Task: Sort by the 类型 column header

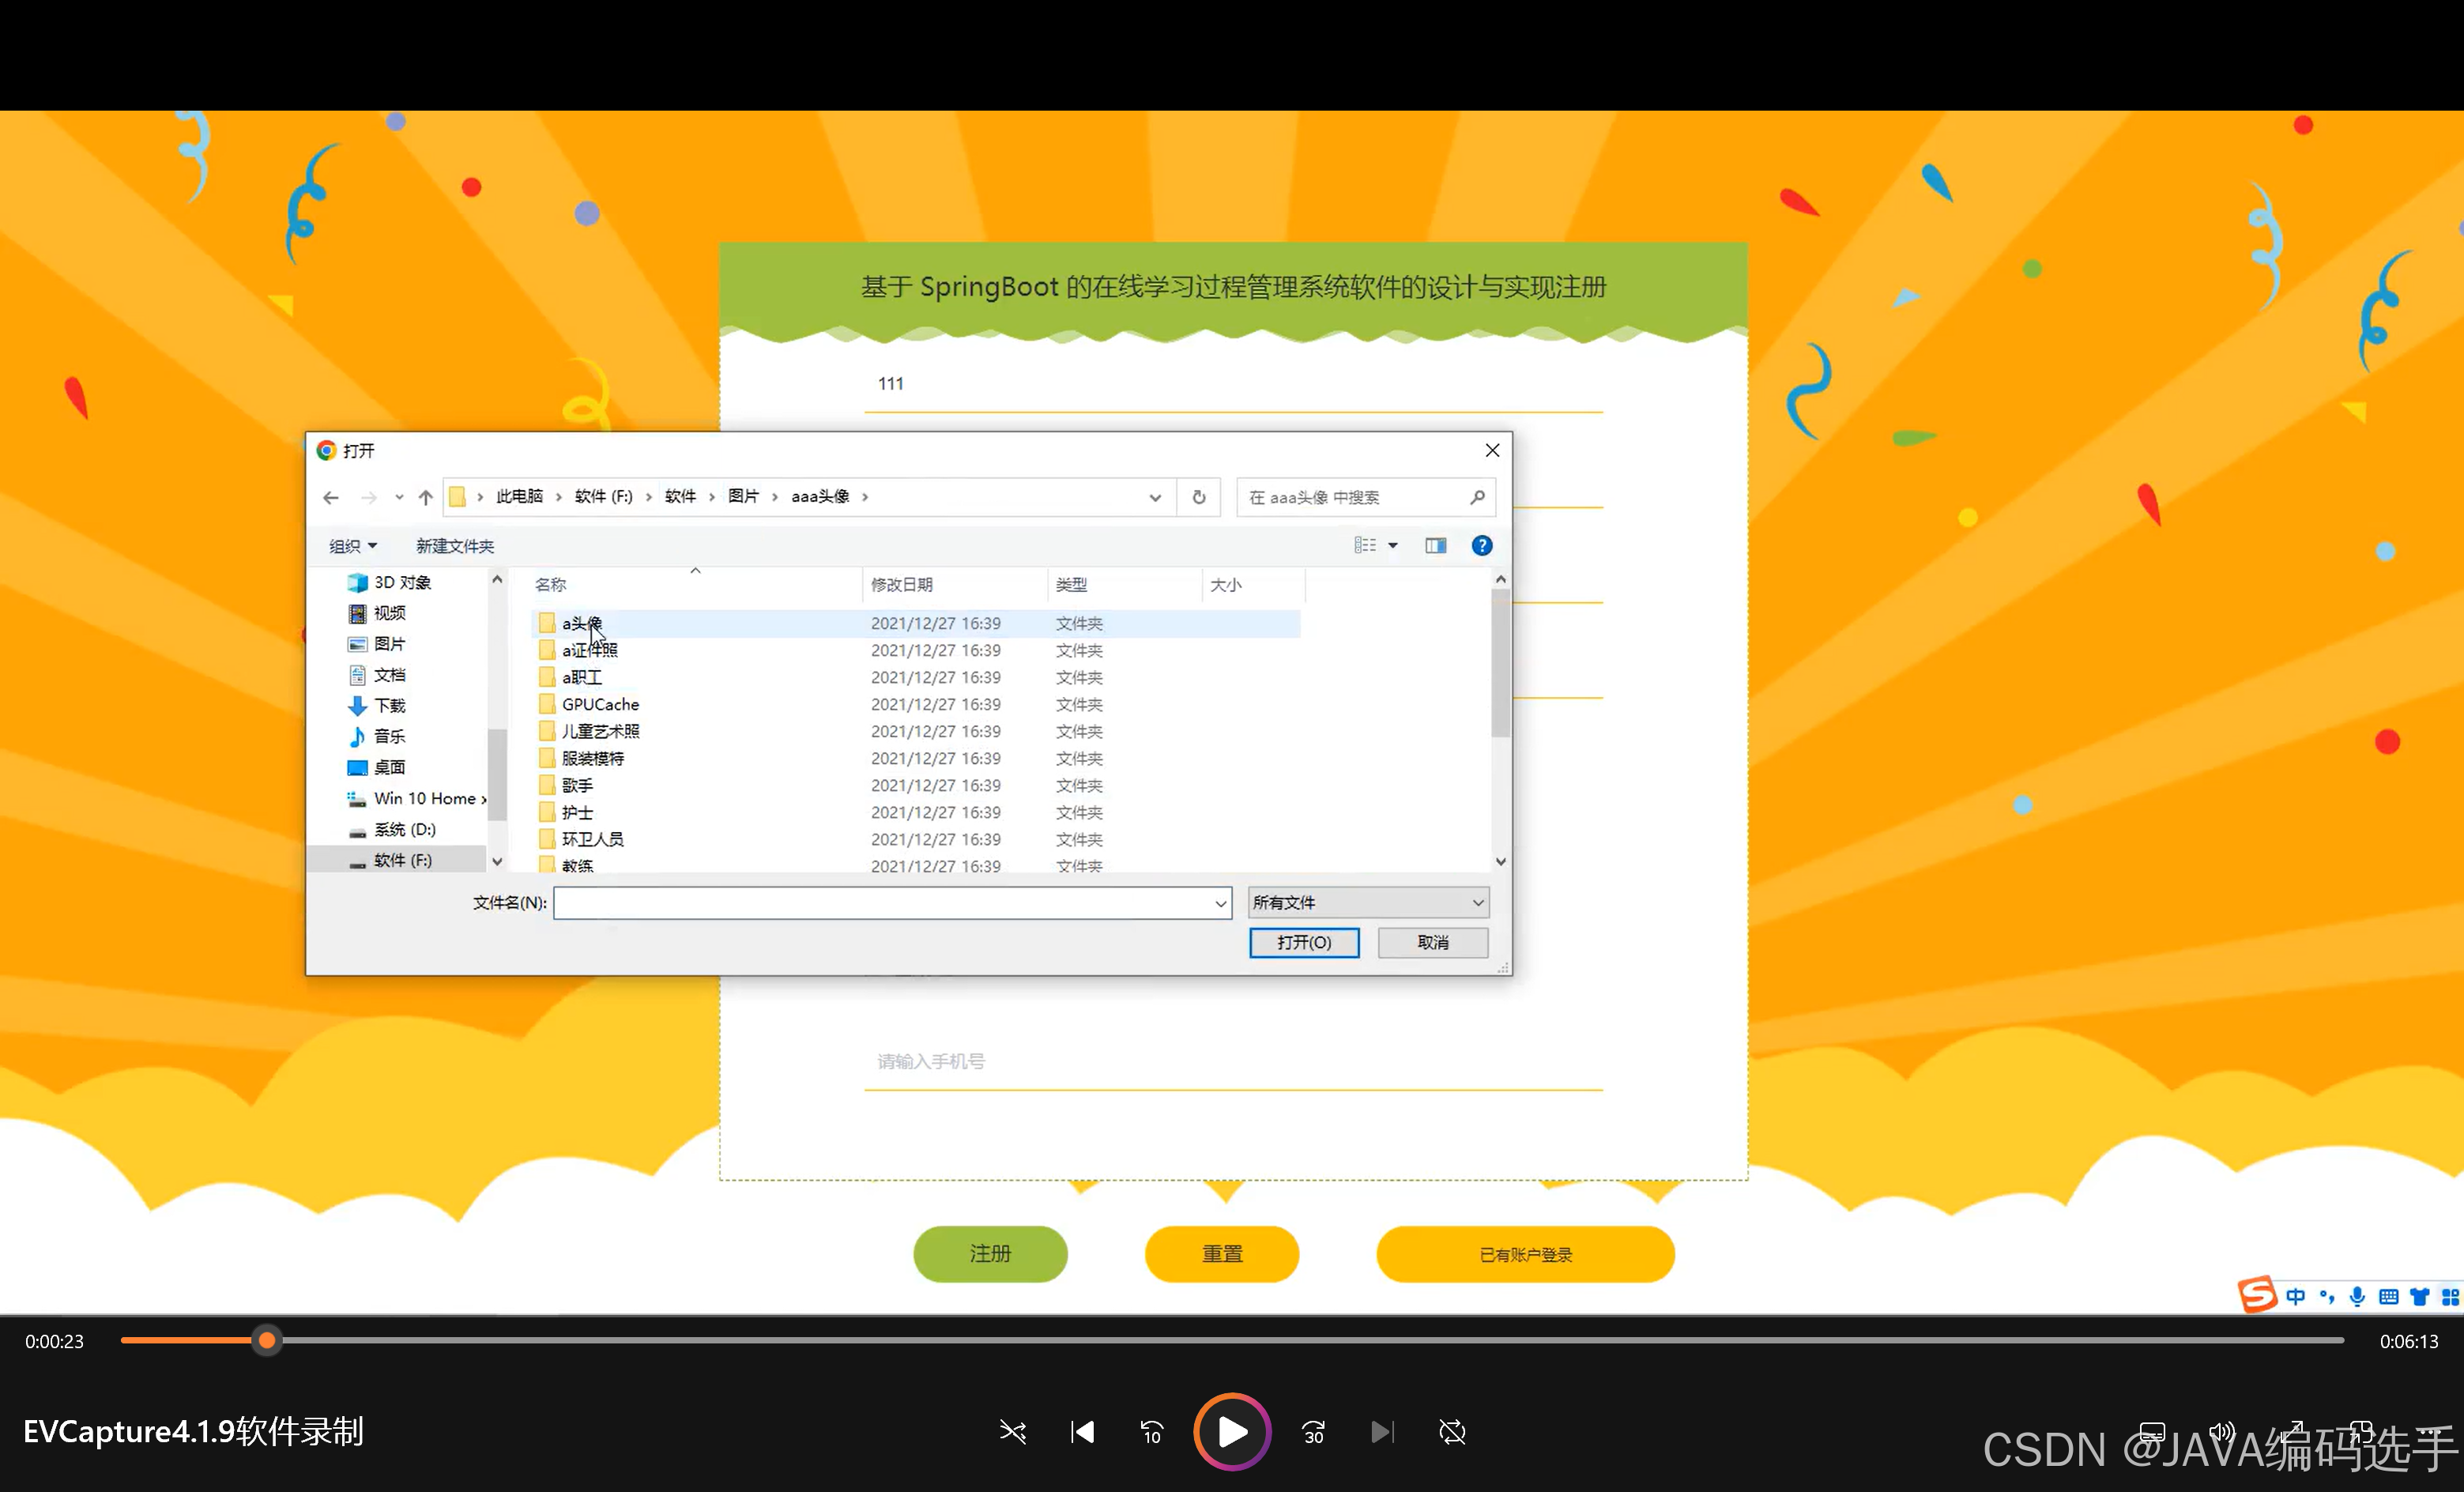Action: [1071, 585]
